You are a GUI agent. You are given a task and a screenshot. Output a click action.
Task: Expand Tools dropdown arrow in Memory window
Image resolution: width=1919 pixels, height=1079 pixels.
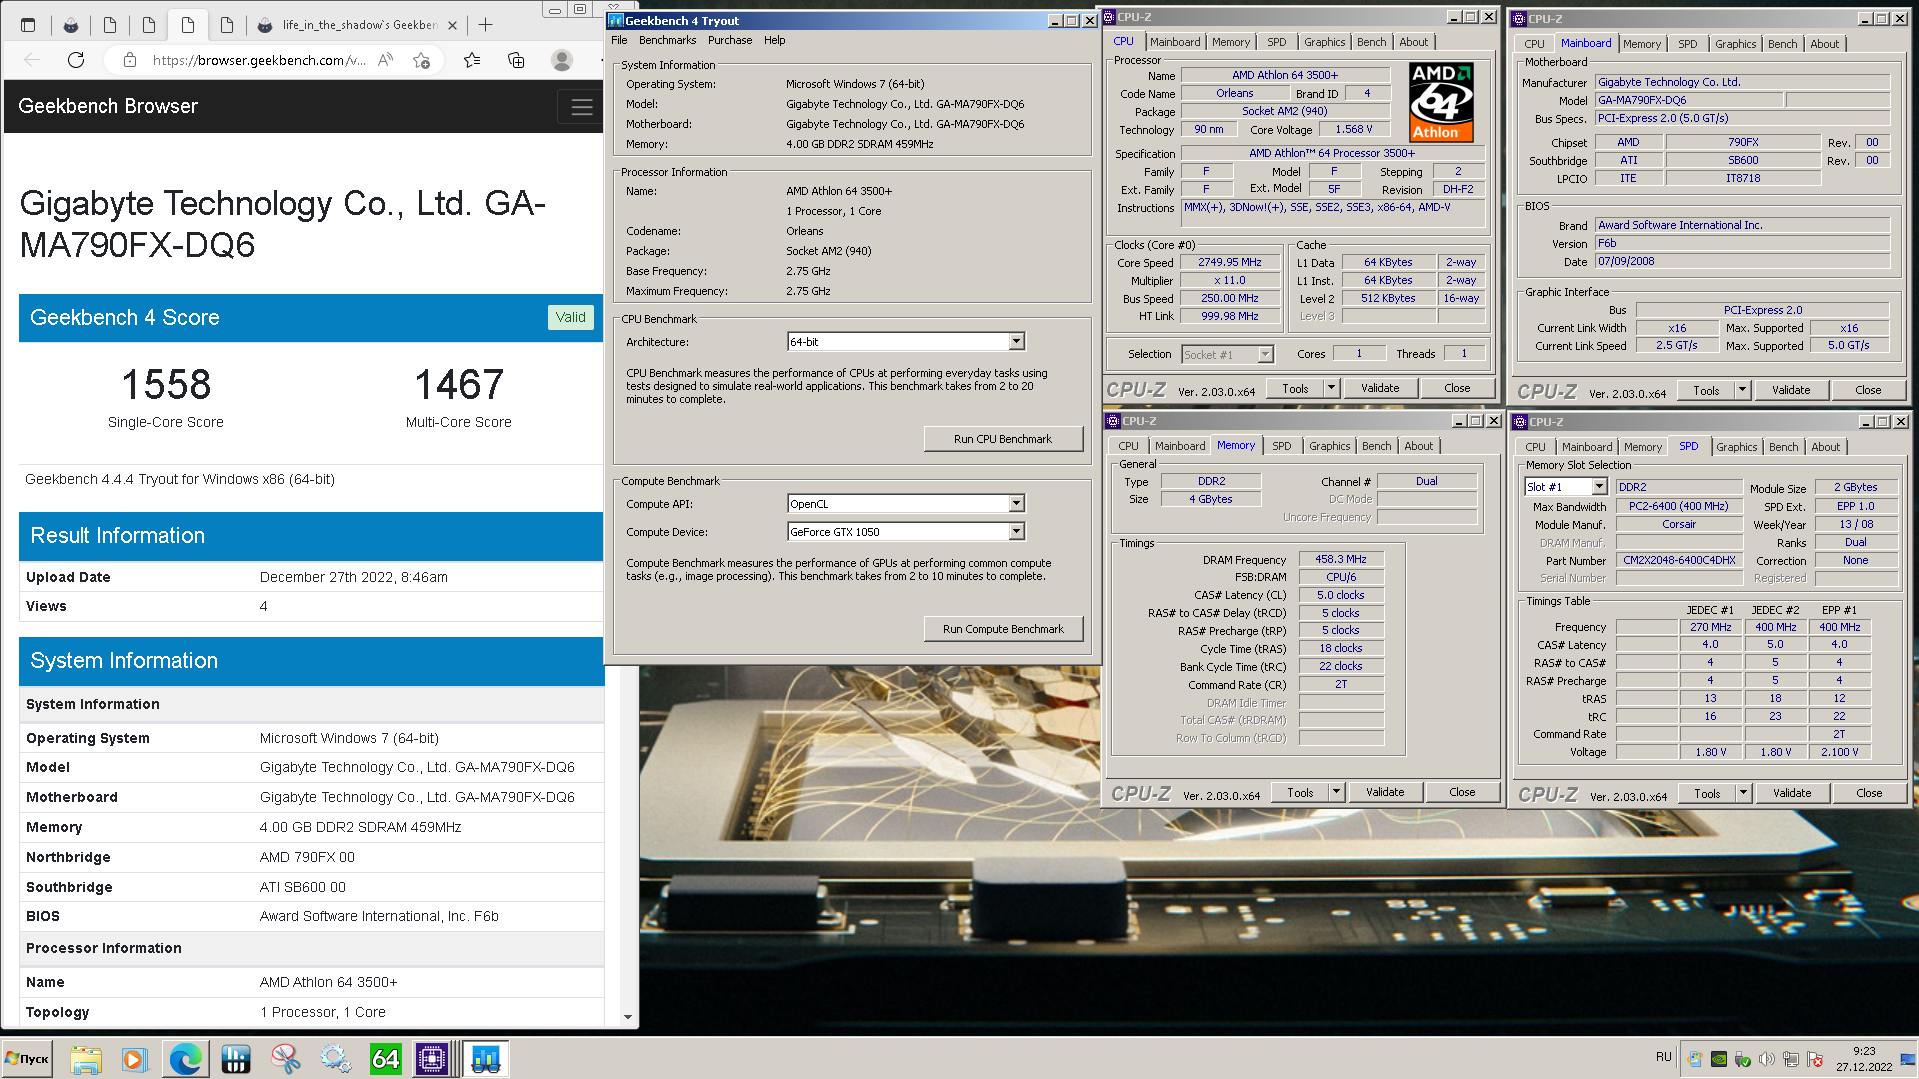(1336, 792)
